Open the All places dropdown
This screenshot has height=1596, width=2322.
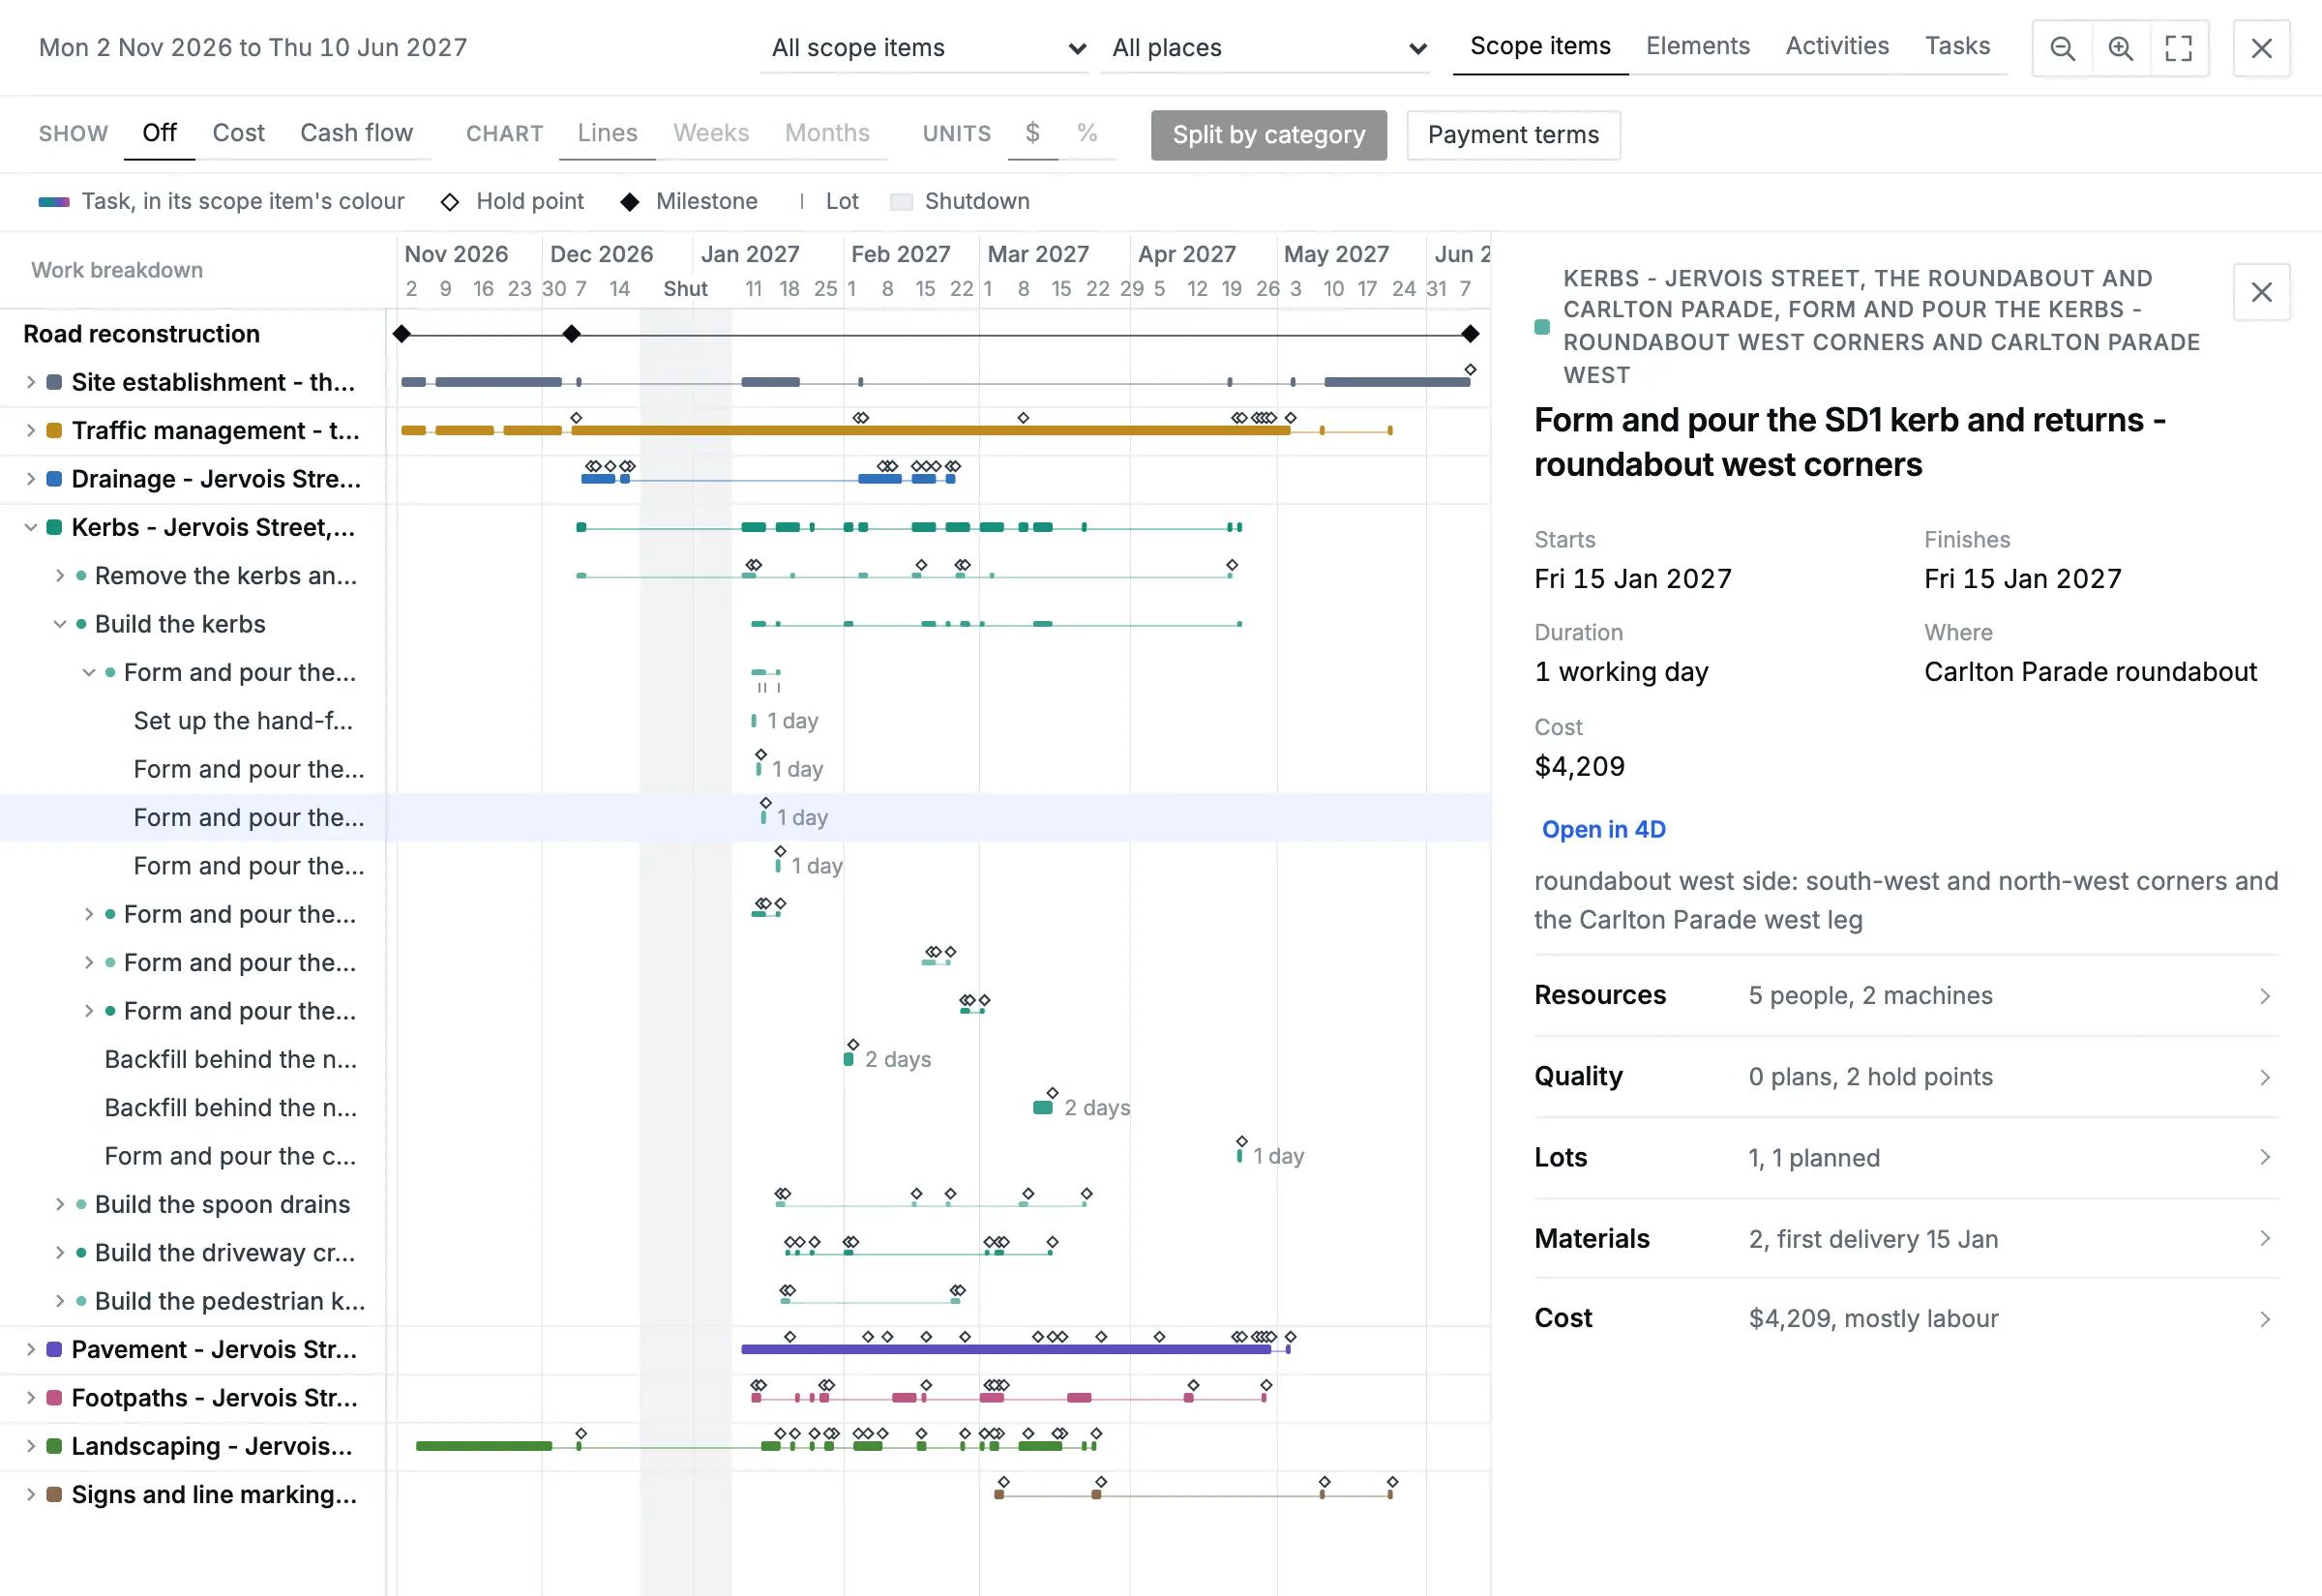1266,48
